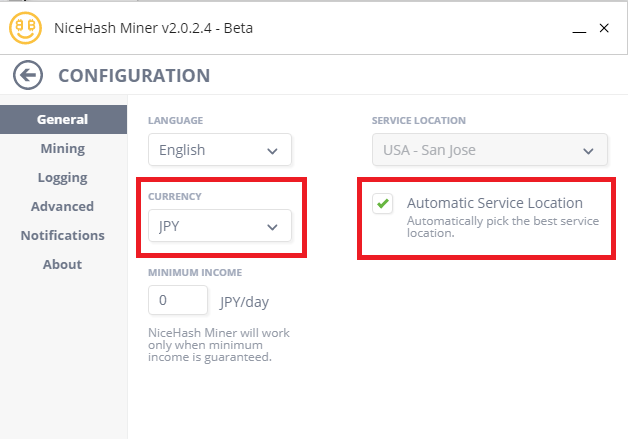Click the chevron in the Language dropdown

click(272, 151)
